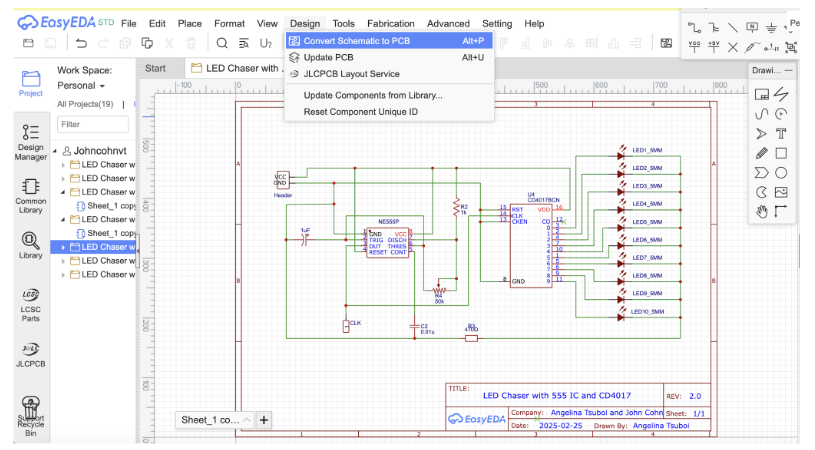
Task: Open the Design Manager panel
Action: pos(30,141)
